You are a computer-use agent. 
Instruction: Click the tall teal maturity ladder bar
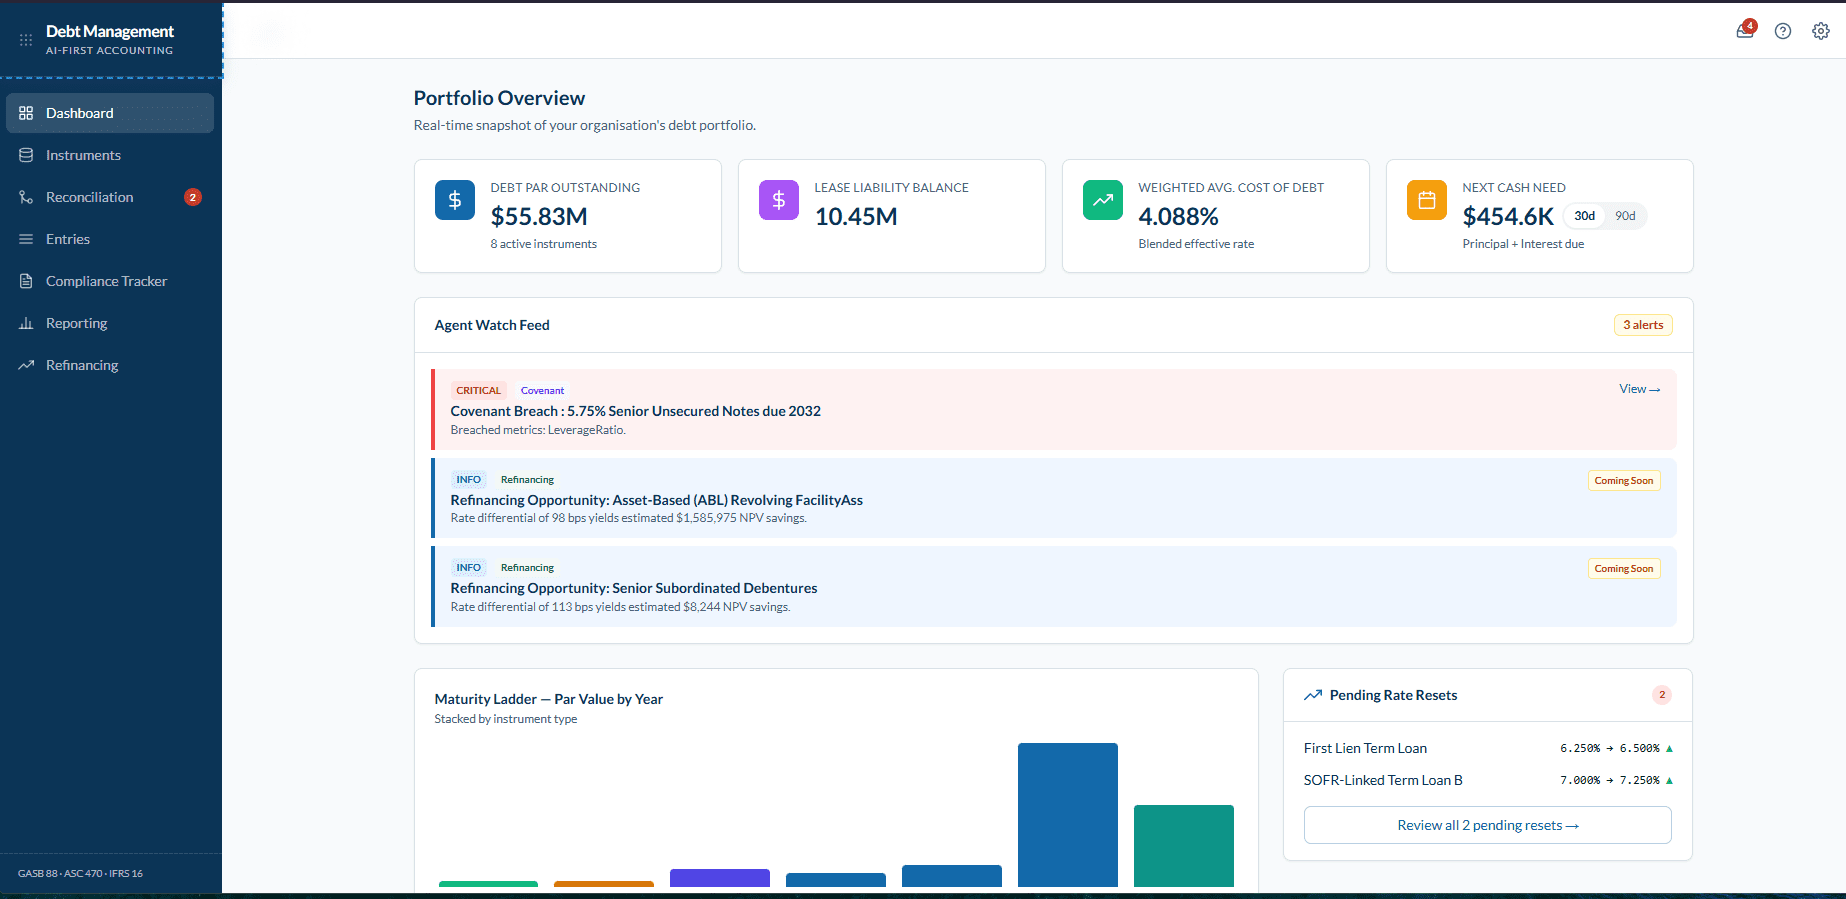(x=1184, y=846)
